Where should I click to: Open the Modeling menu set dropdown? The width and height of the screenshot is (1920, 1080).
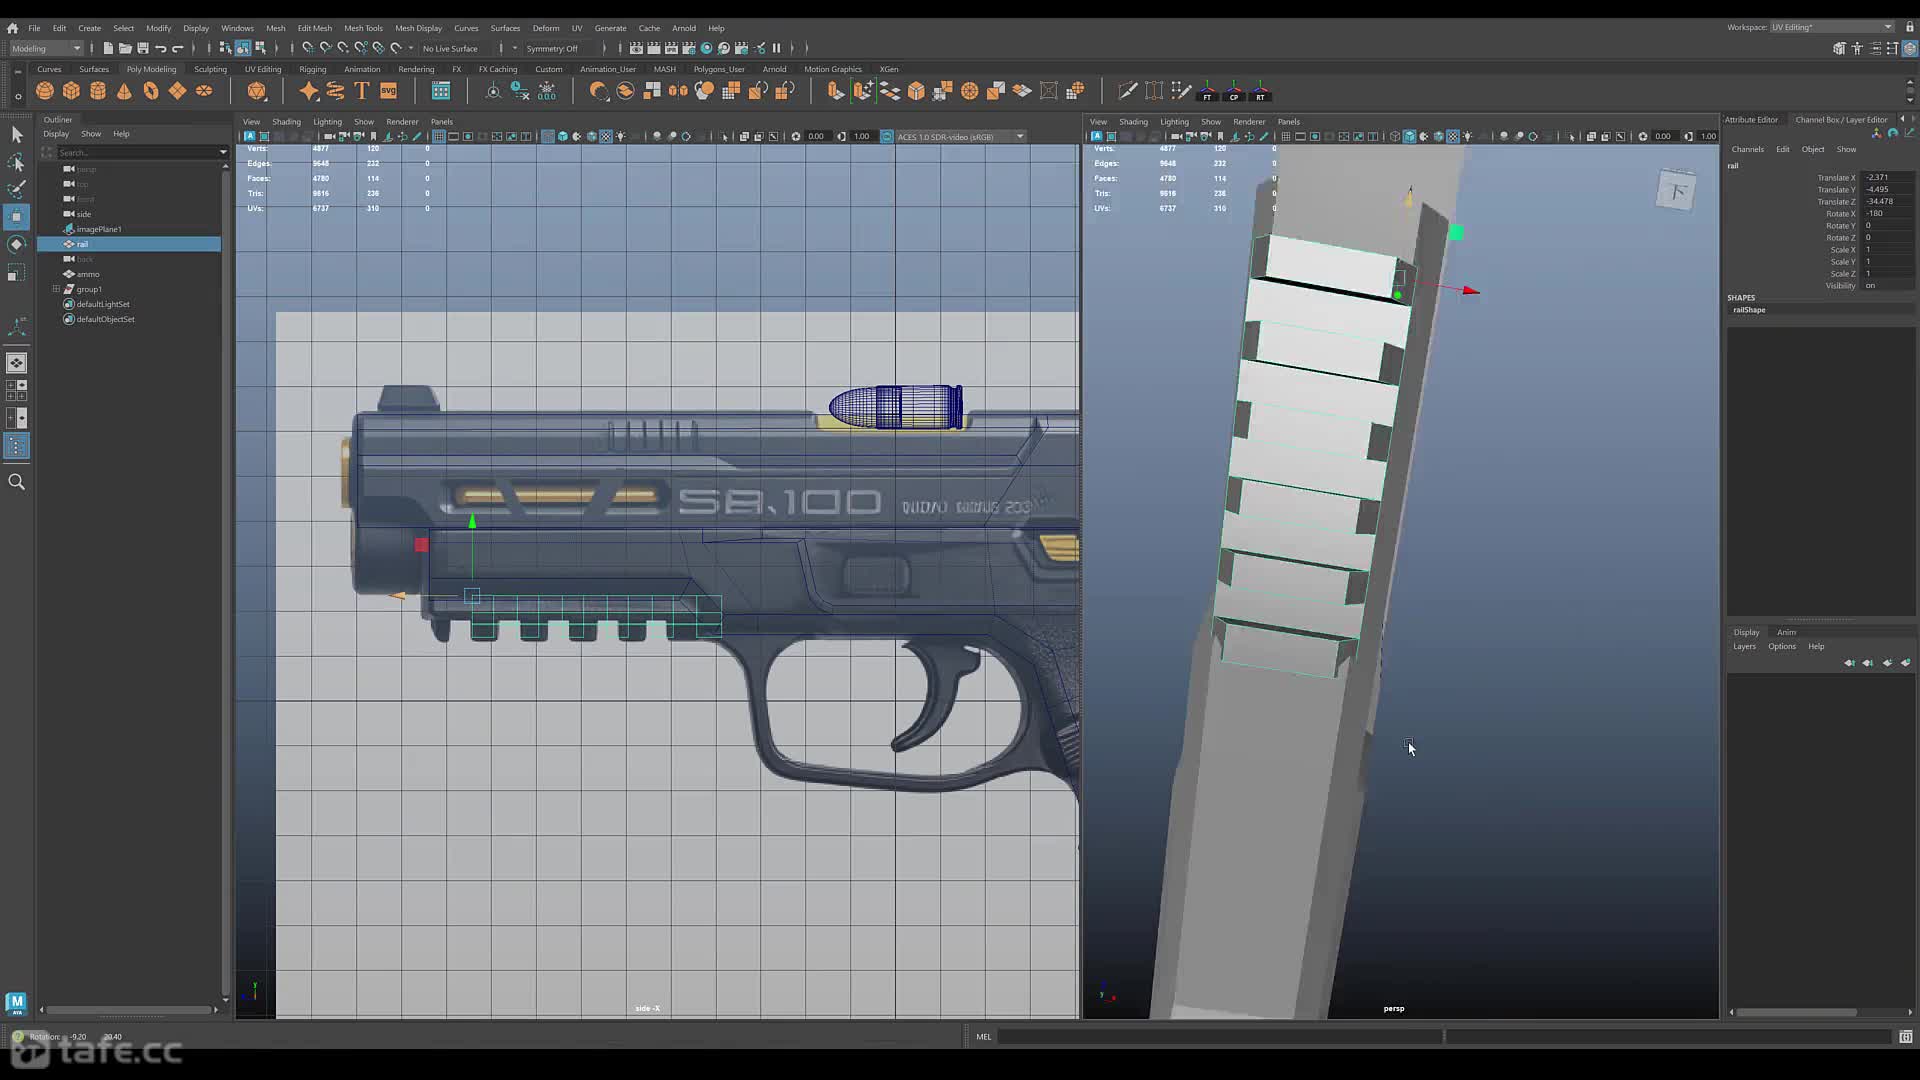[46, 48]
